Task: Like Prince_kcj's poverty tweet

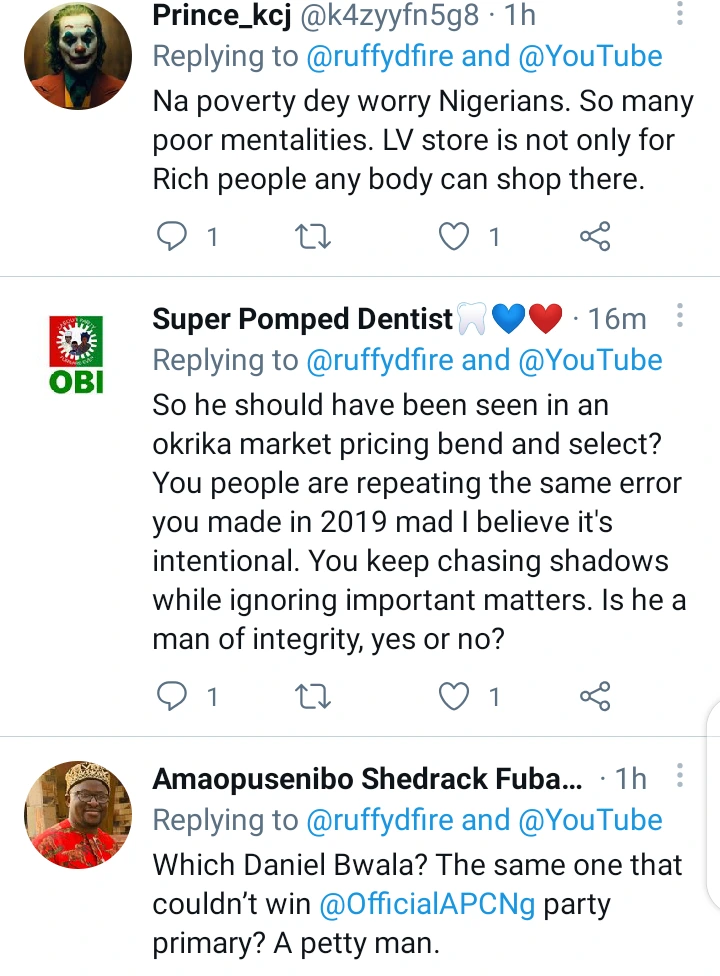Action: click(455, 237)
